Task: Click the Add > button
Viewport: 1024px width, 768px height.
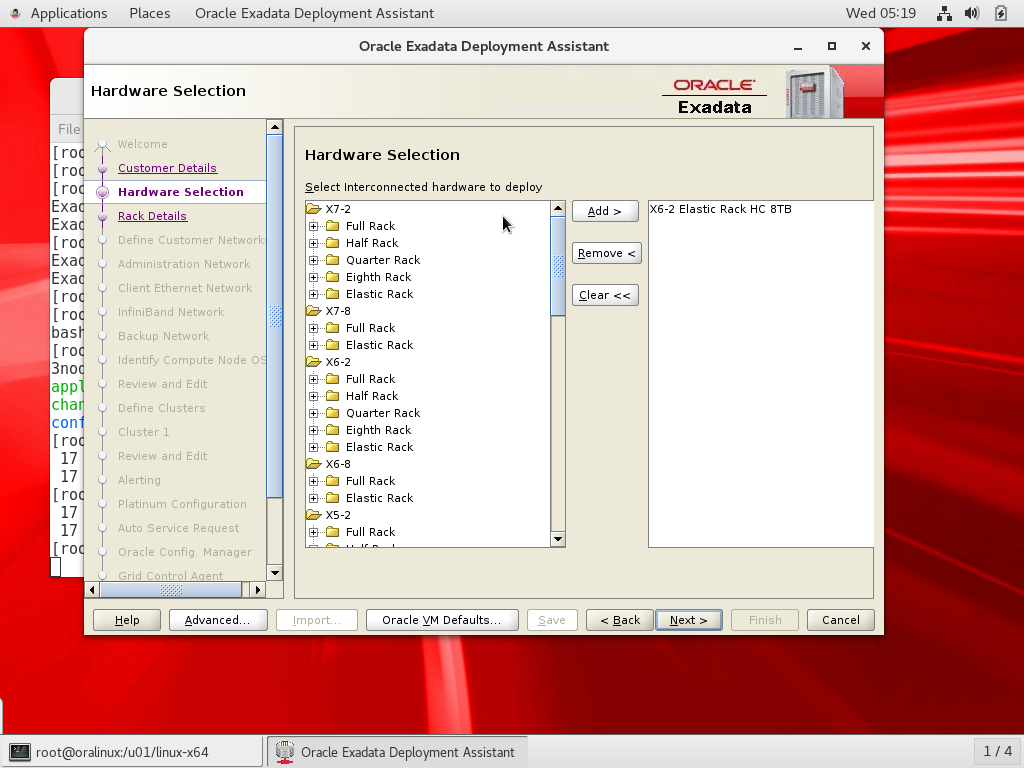Action: tap(604, 211)
